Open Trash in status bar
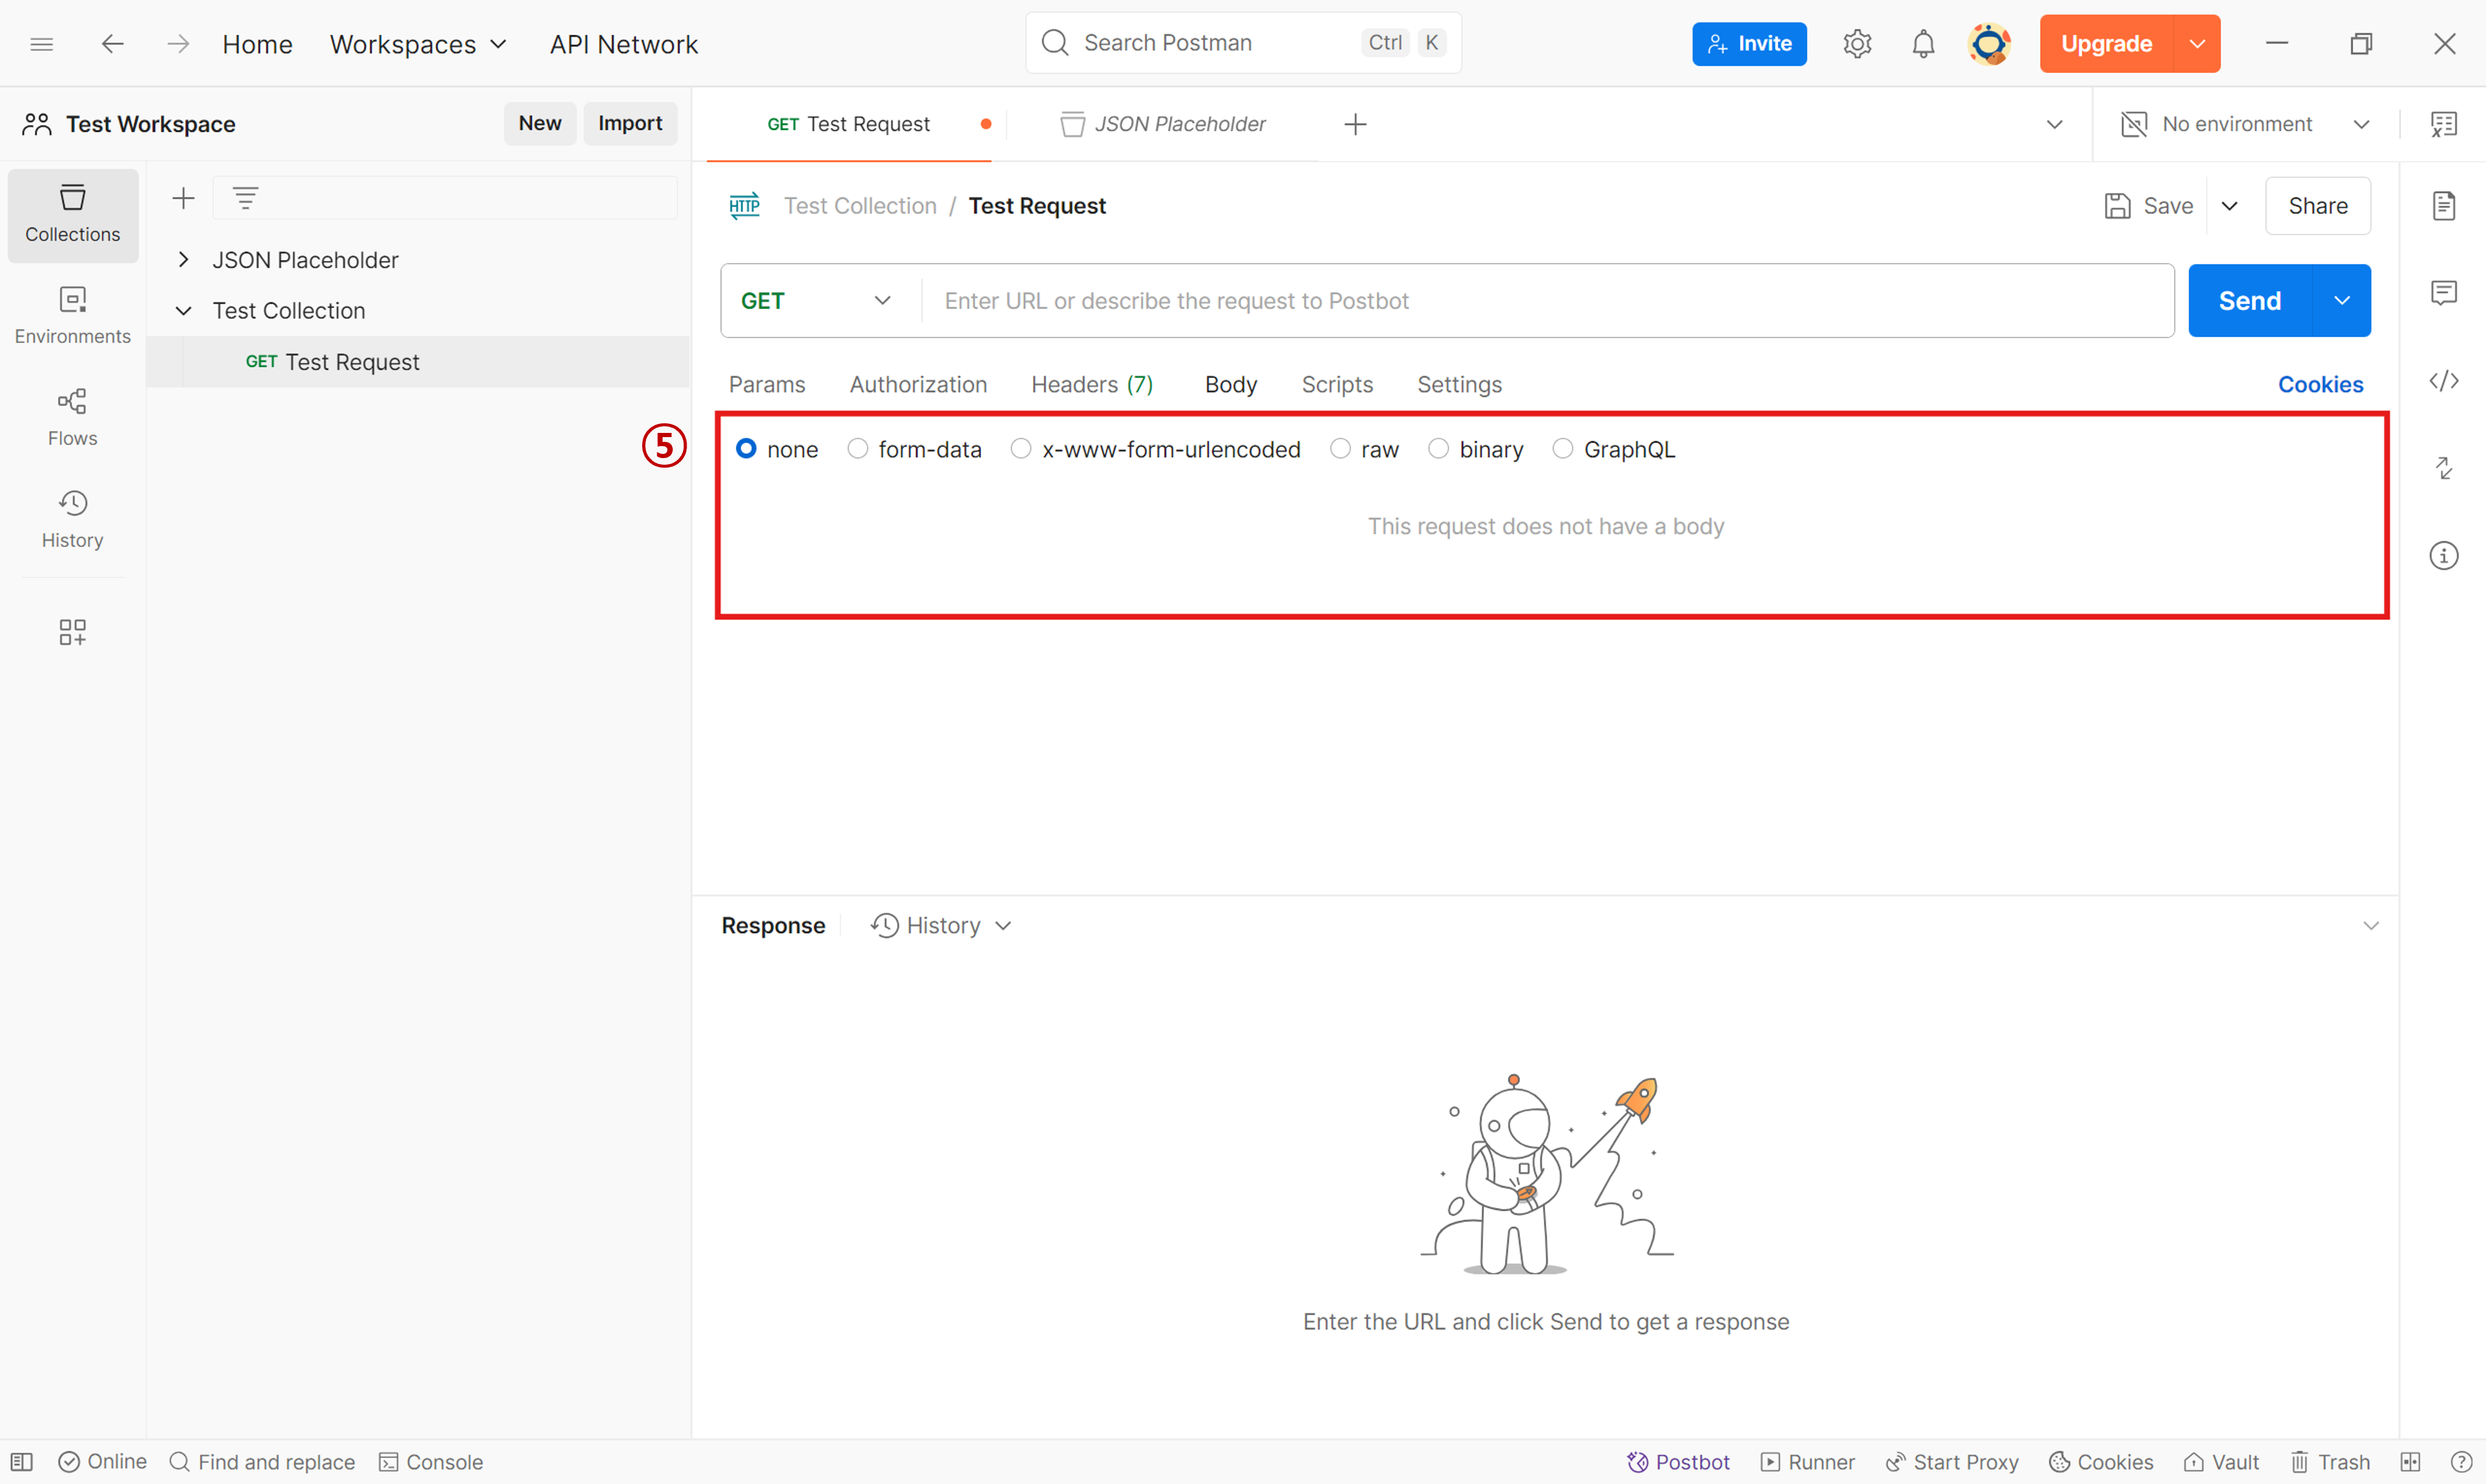The width and height of the screenshot is (2486, 1484). 2330,1462
